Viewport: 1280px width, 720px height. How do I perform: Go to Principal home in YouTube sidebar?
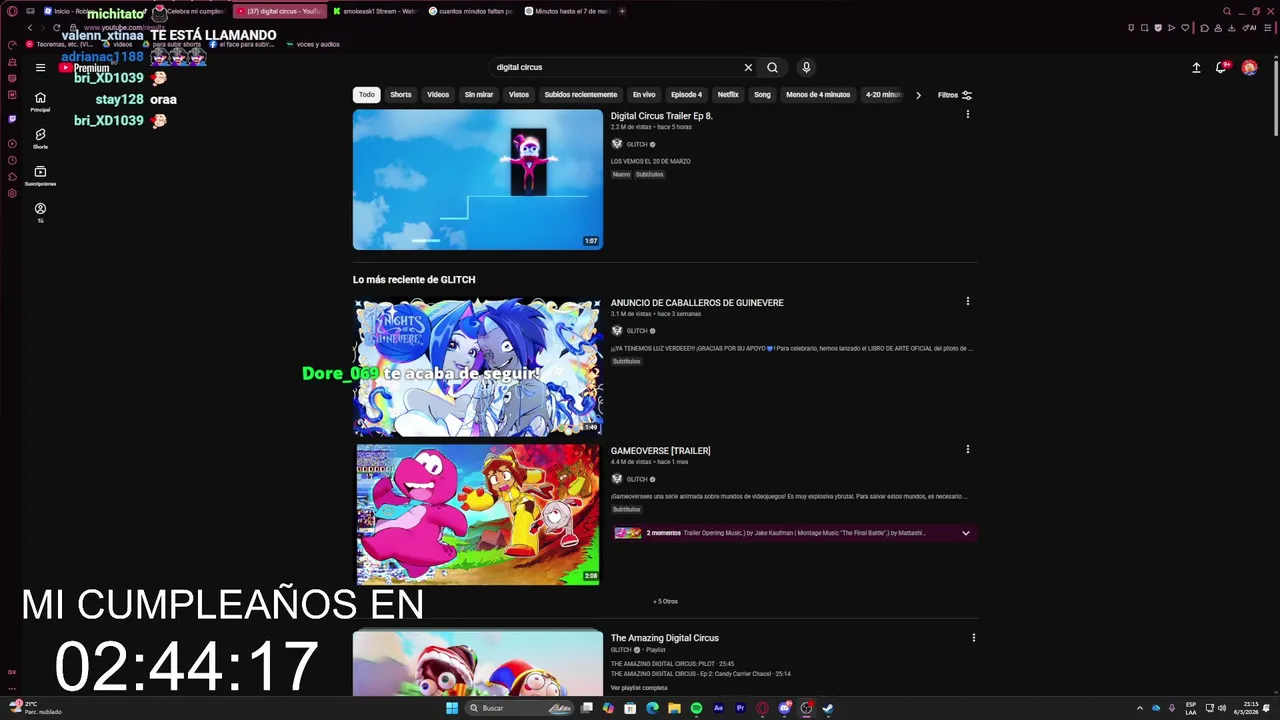[x=40, y=102]
